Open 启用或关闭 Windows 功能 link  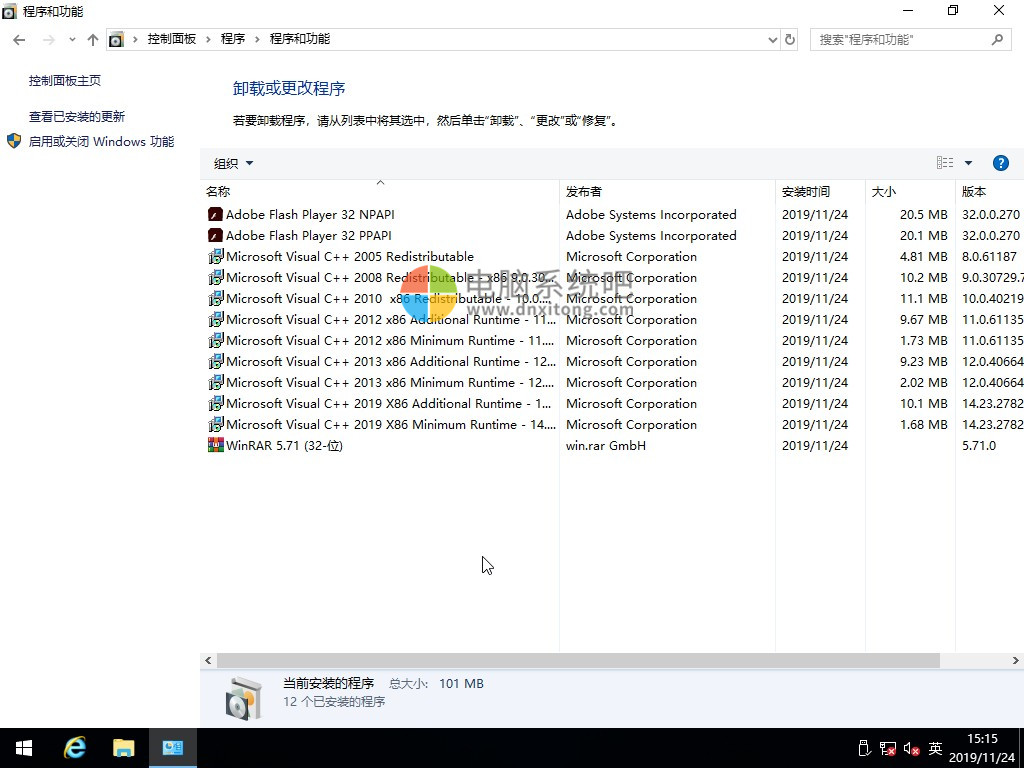[x=101, y=142]
